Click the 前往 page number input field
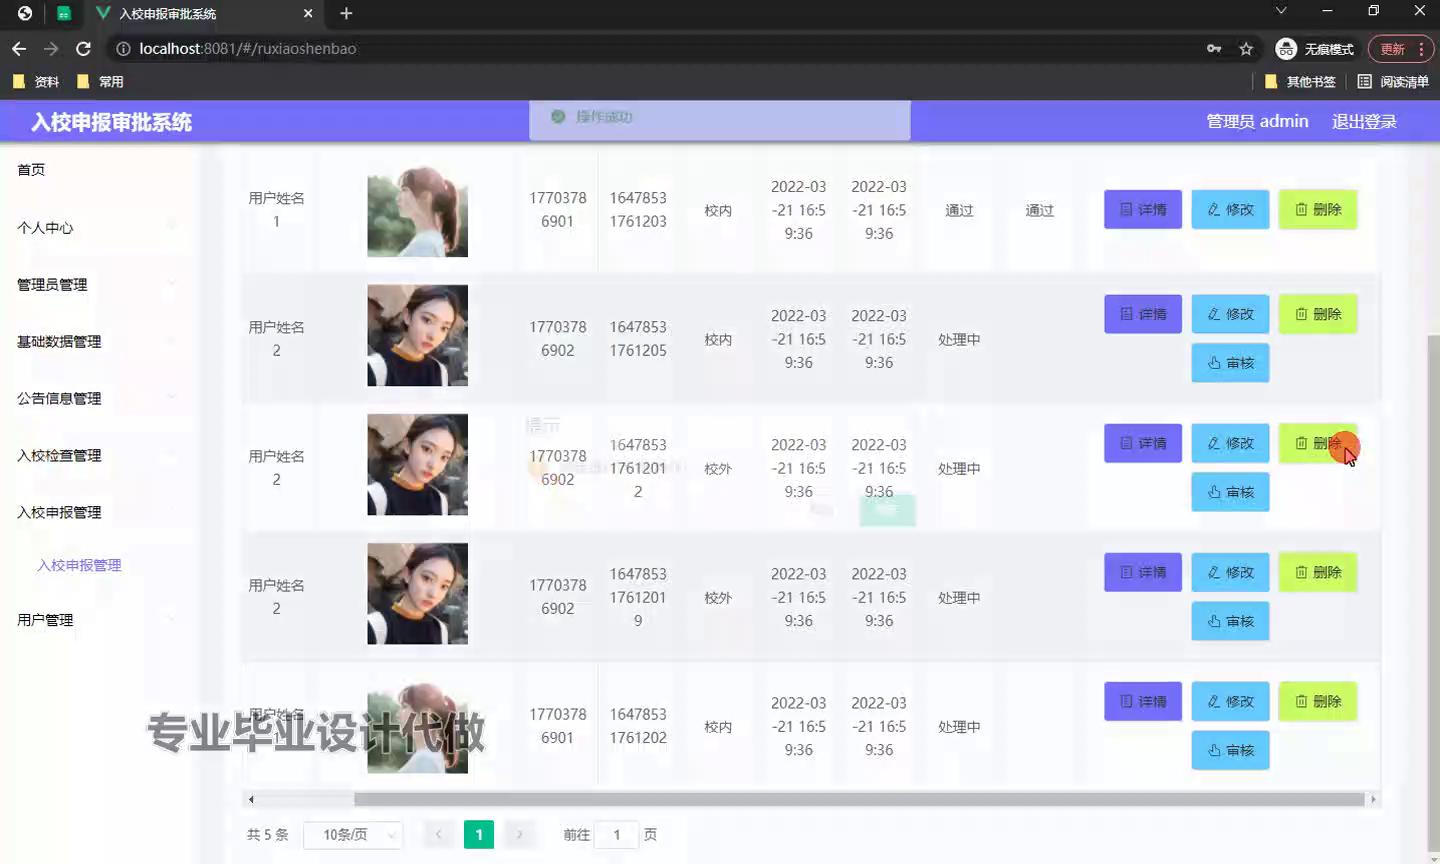1440x864 pixels. (x=617, y=835)
